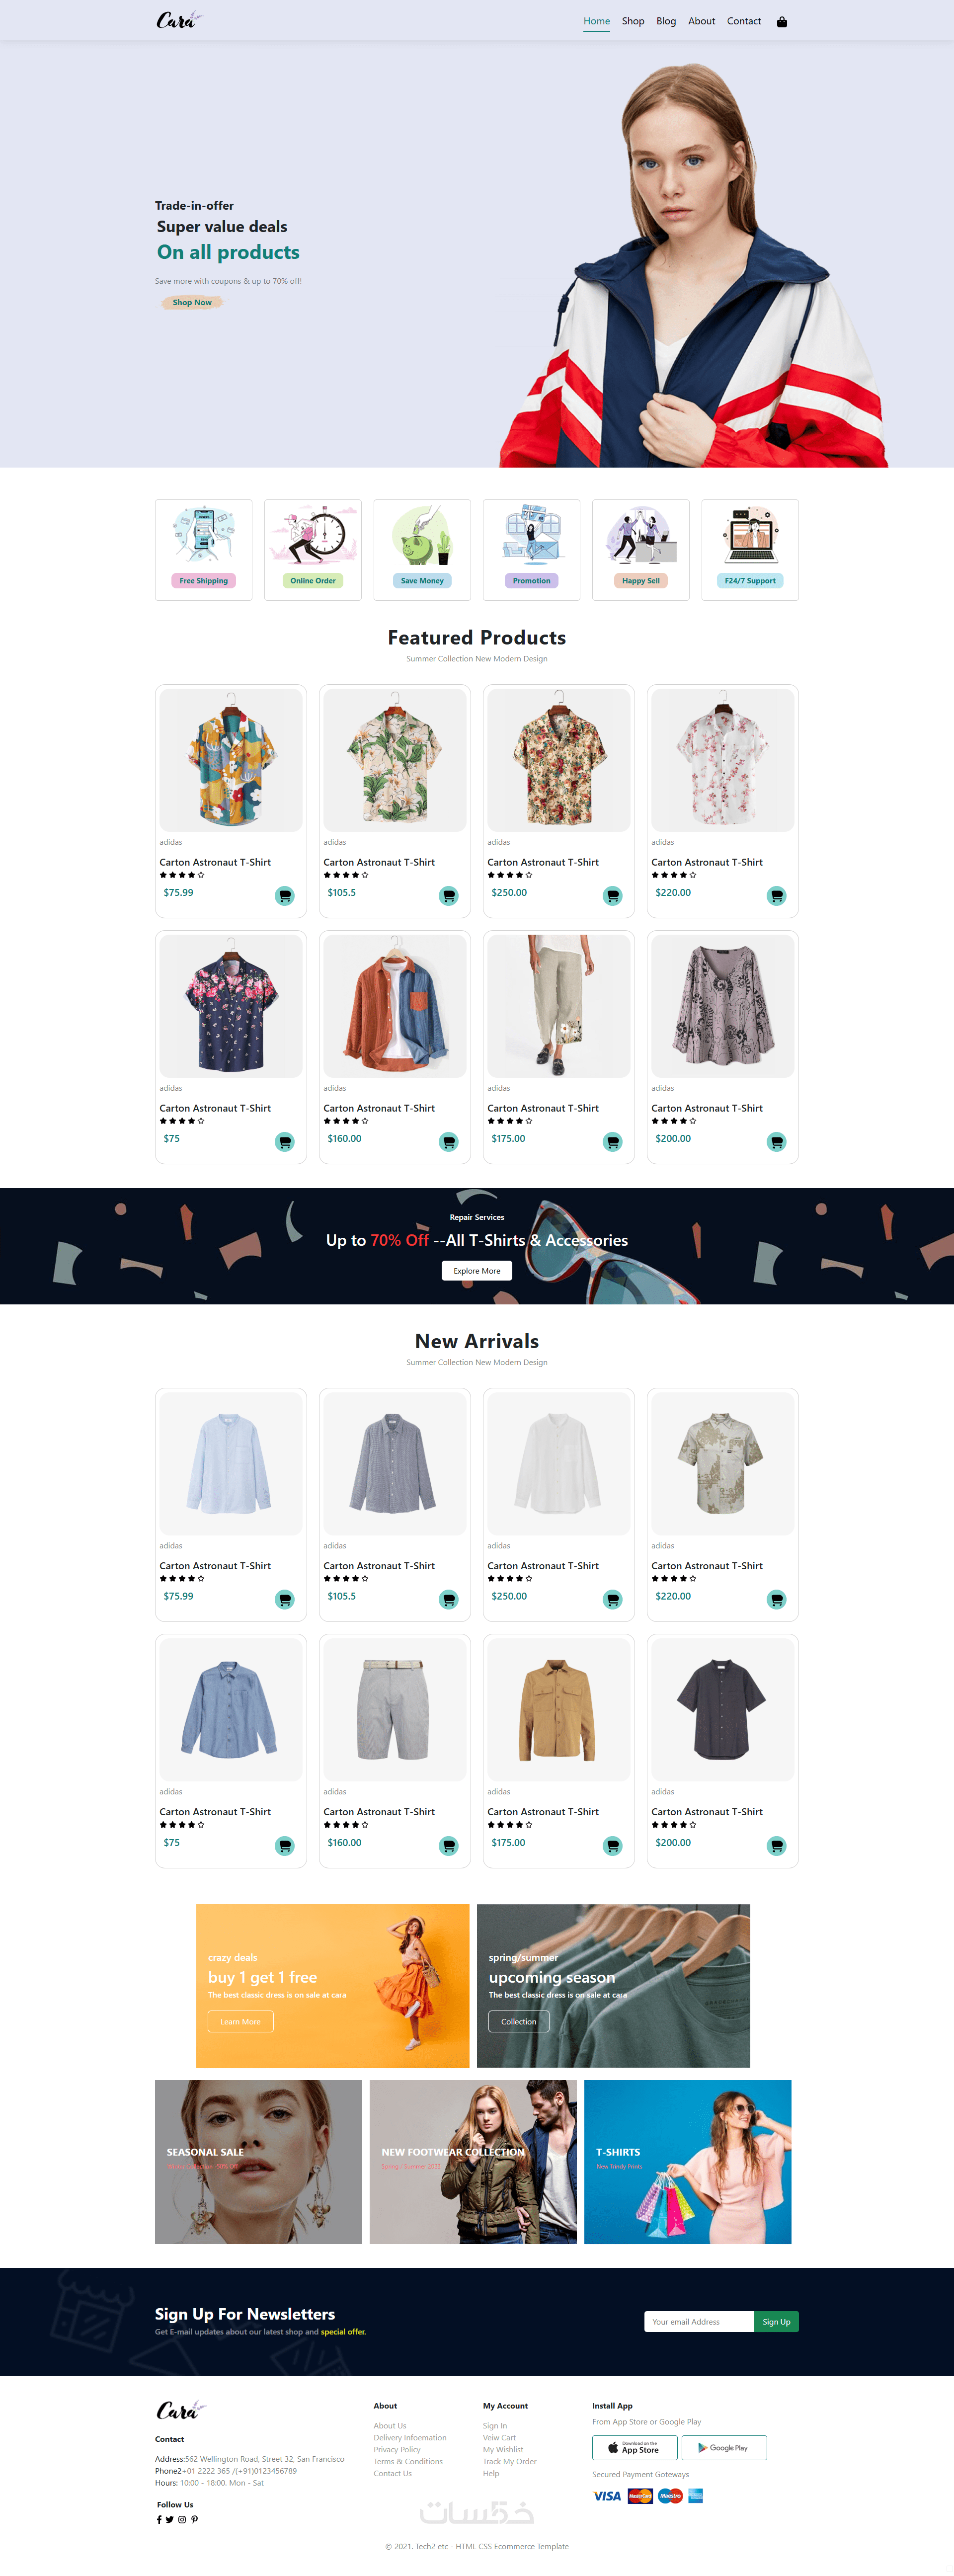Image resolution: width=954 pixels, height=2576 pixels.
Task: Open the Contact nav link
Action: [x=744, y=21]
